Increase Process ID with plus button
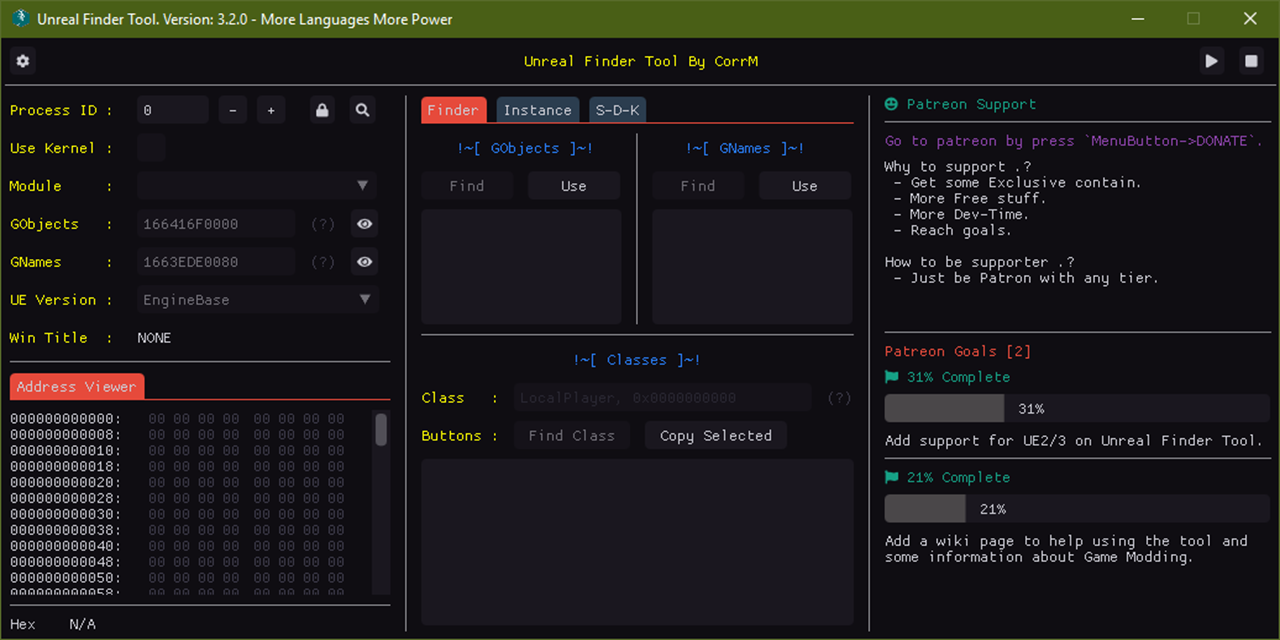Viewport: 1280px width, 640px height. 271,110
